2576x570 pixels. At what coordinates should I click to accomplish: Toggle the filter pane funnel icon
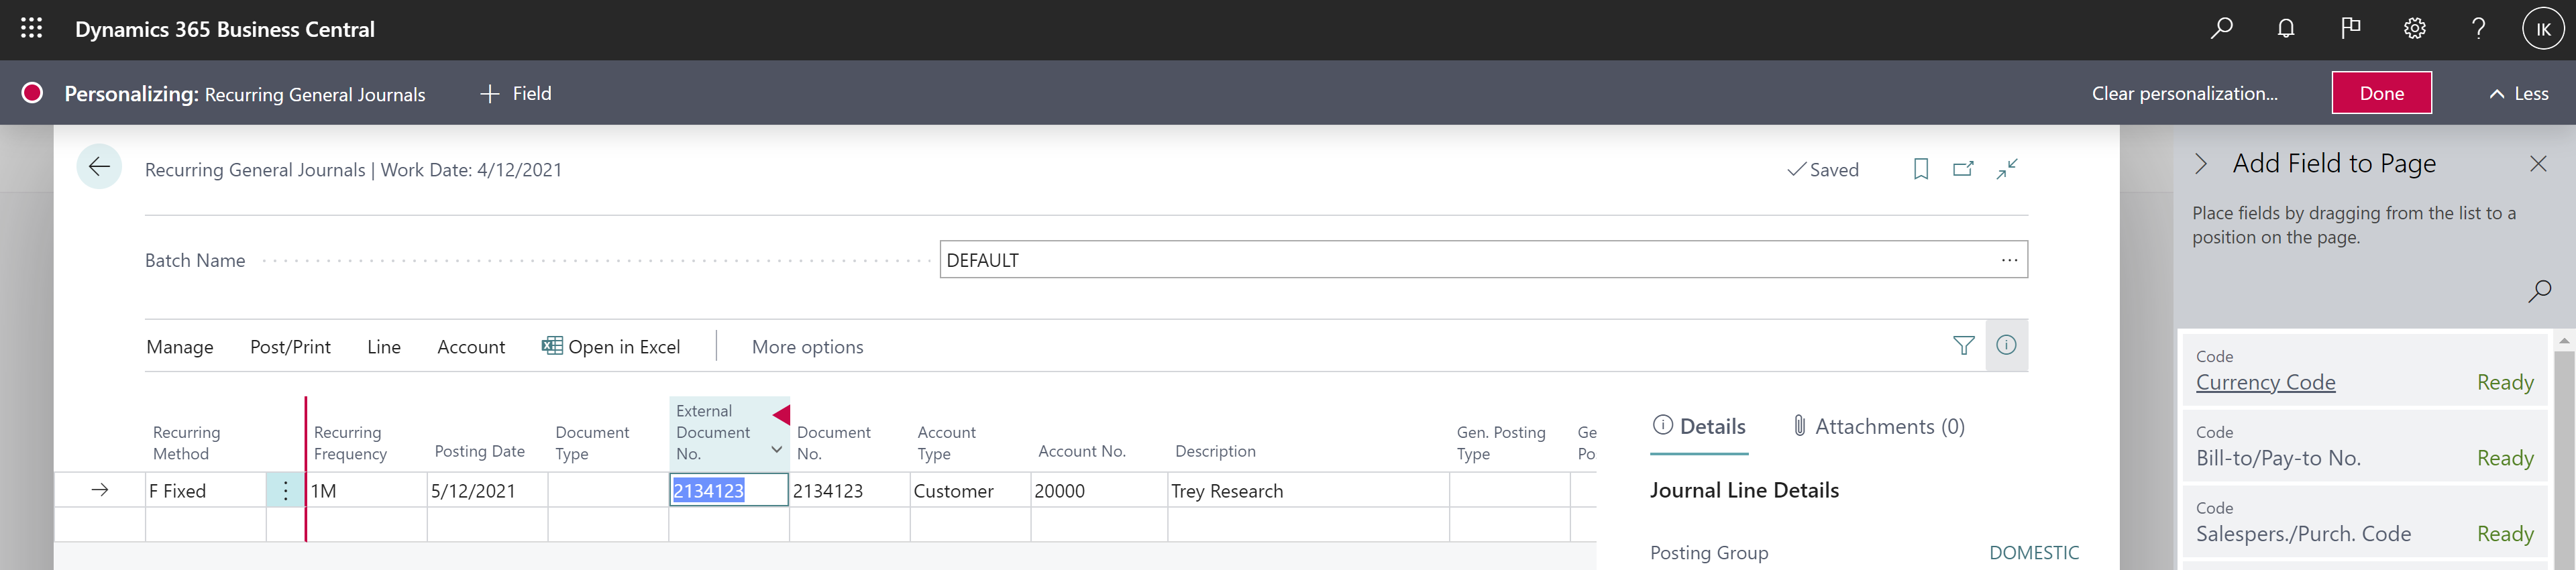(x=1963, y=346)
